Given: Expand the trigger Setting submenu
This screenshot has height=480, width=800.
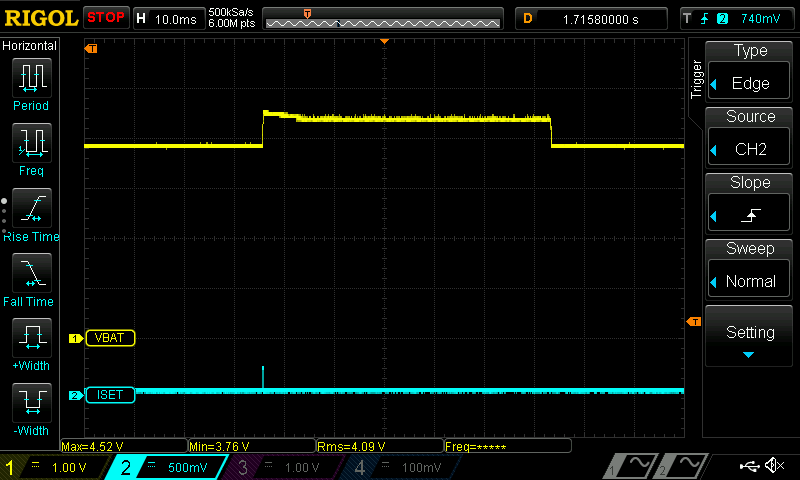Looking at the screenshot, I should (749, 337).
